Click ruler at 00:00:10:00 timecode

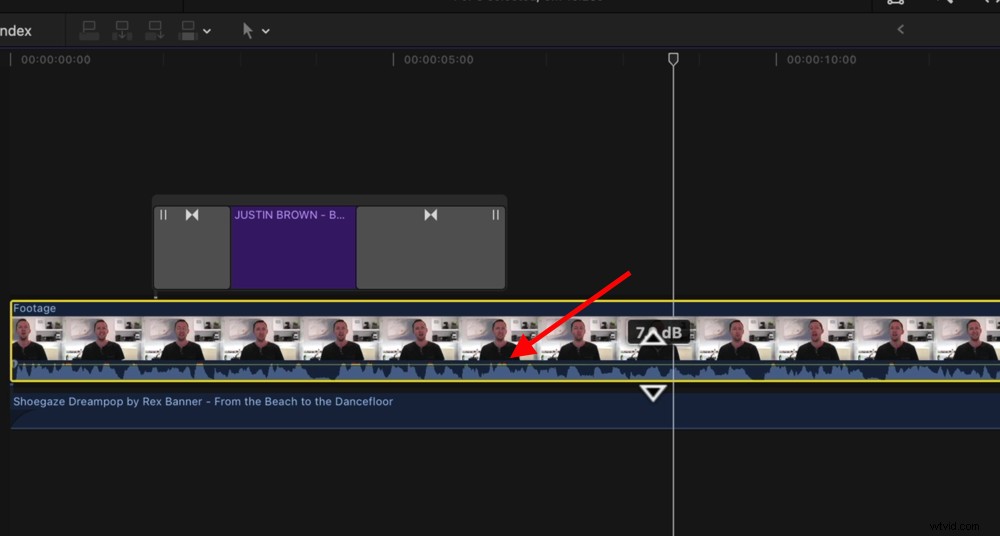pos(821,60)
